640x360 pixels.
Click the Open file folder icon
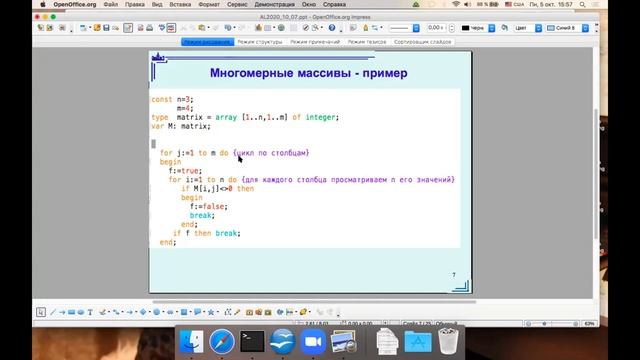click(x=97, y=28)
